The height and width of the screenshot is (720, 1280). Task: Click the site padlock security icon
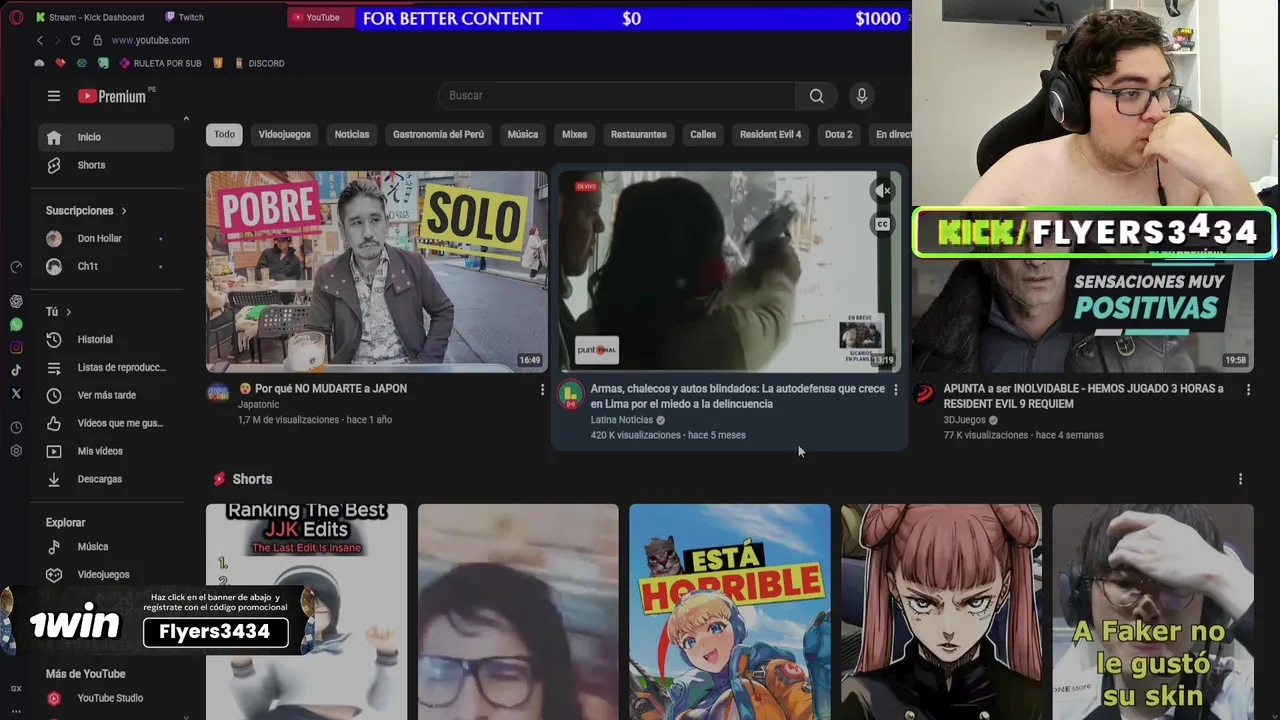(x=97, y=40)
